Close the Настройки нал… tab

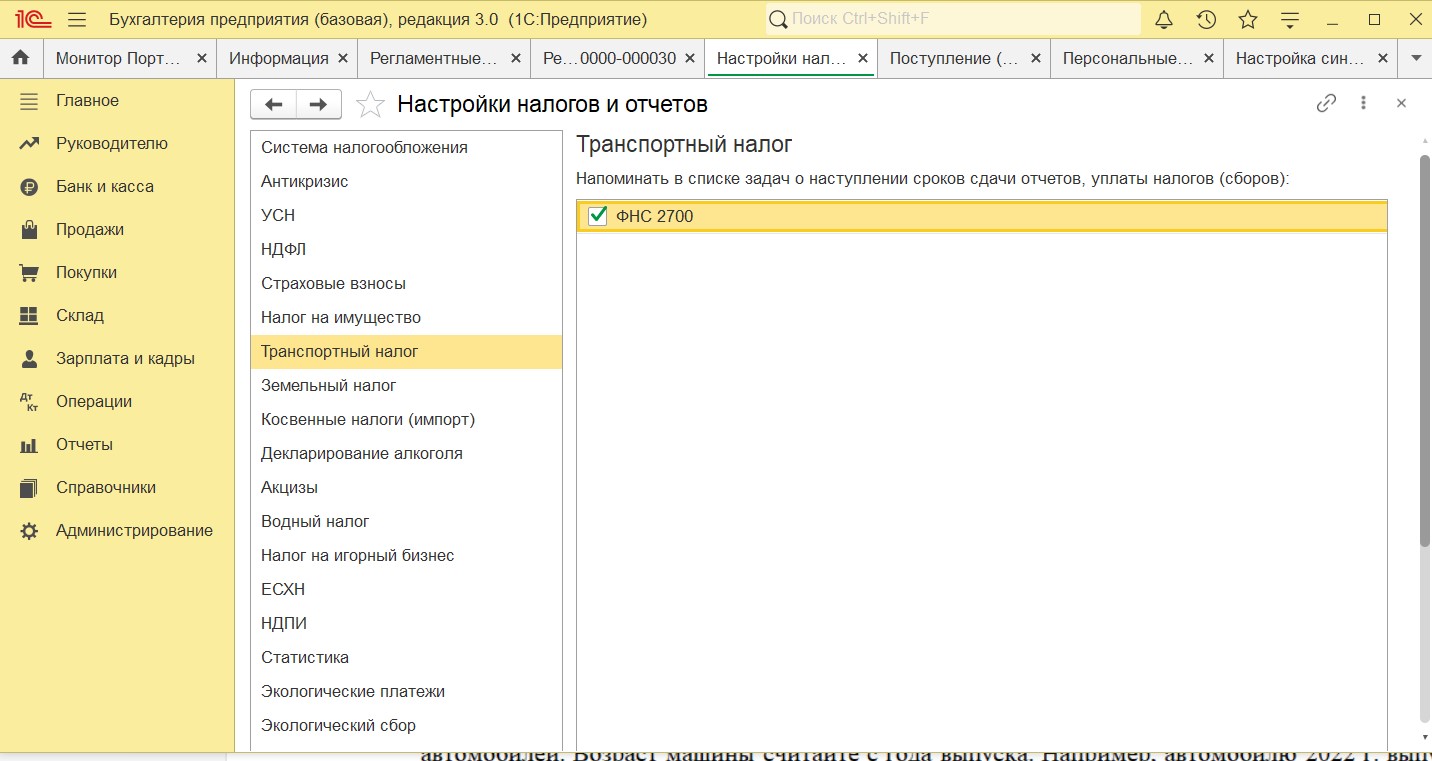click(862, 58)
